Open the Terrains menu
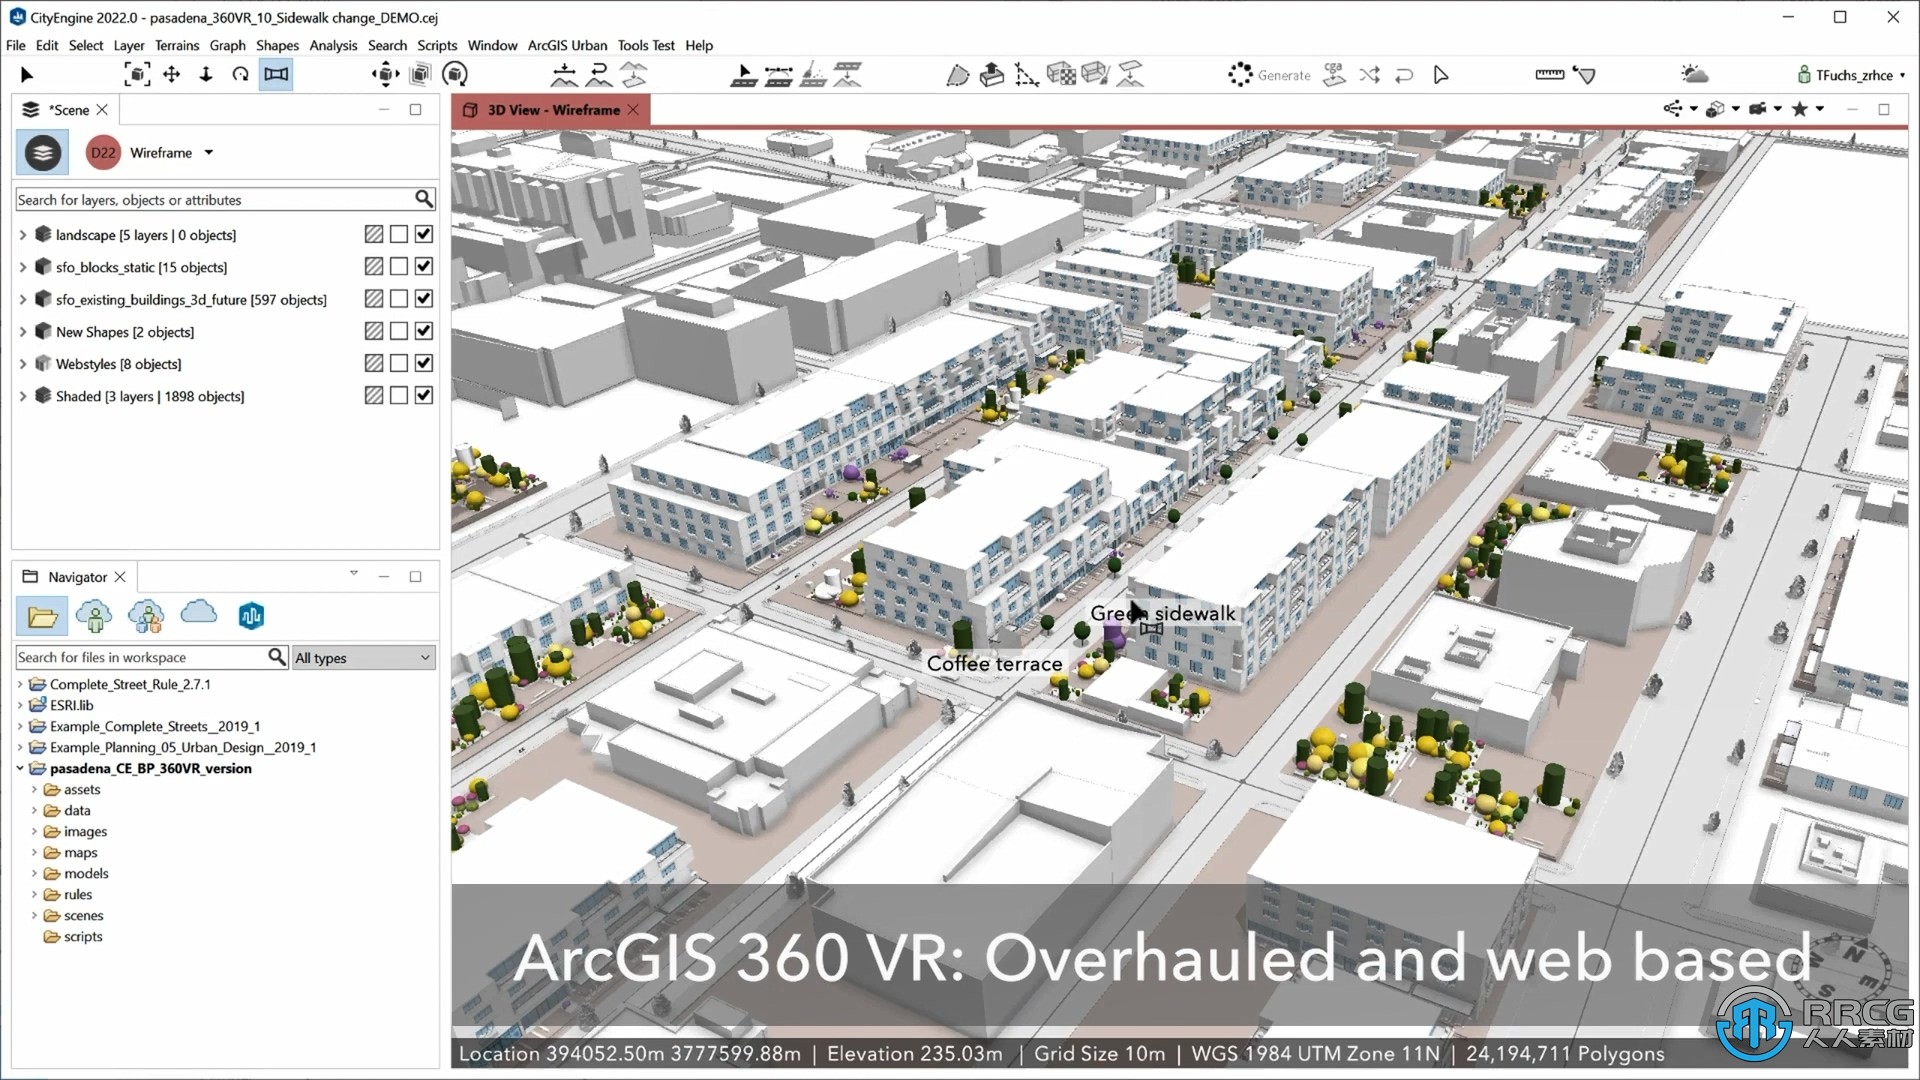This screenshot has height=1080, width=1920. point(177,45)
